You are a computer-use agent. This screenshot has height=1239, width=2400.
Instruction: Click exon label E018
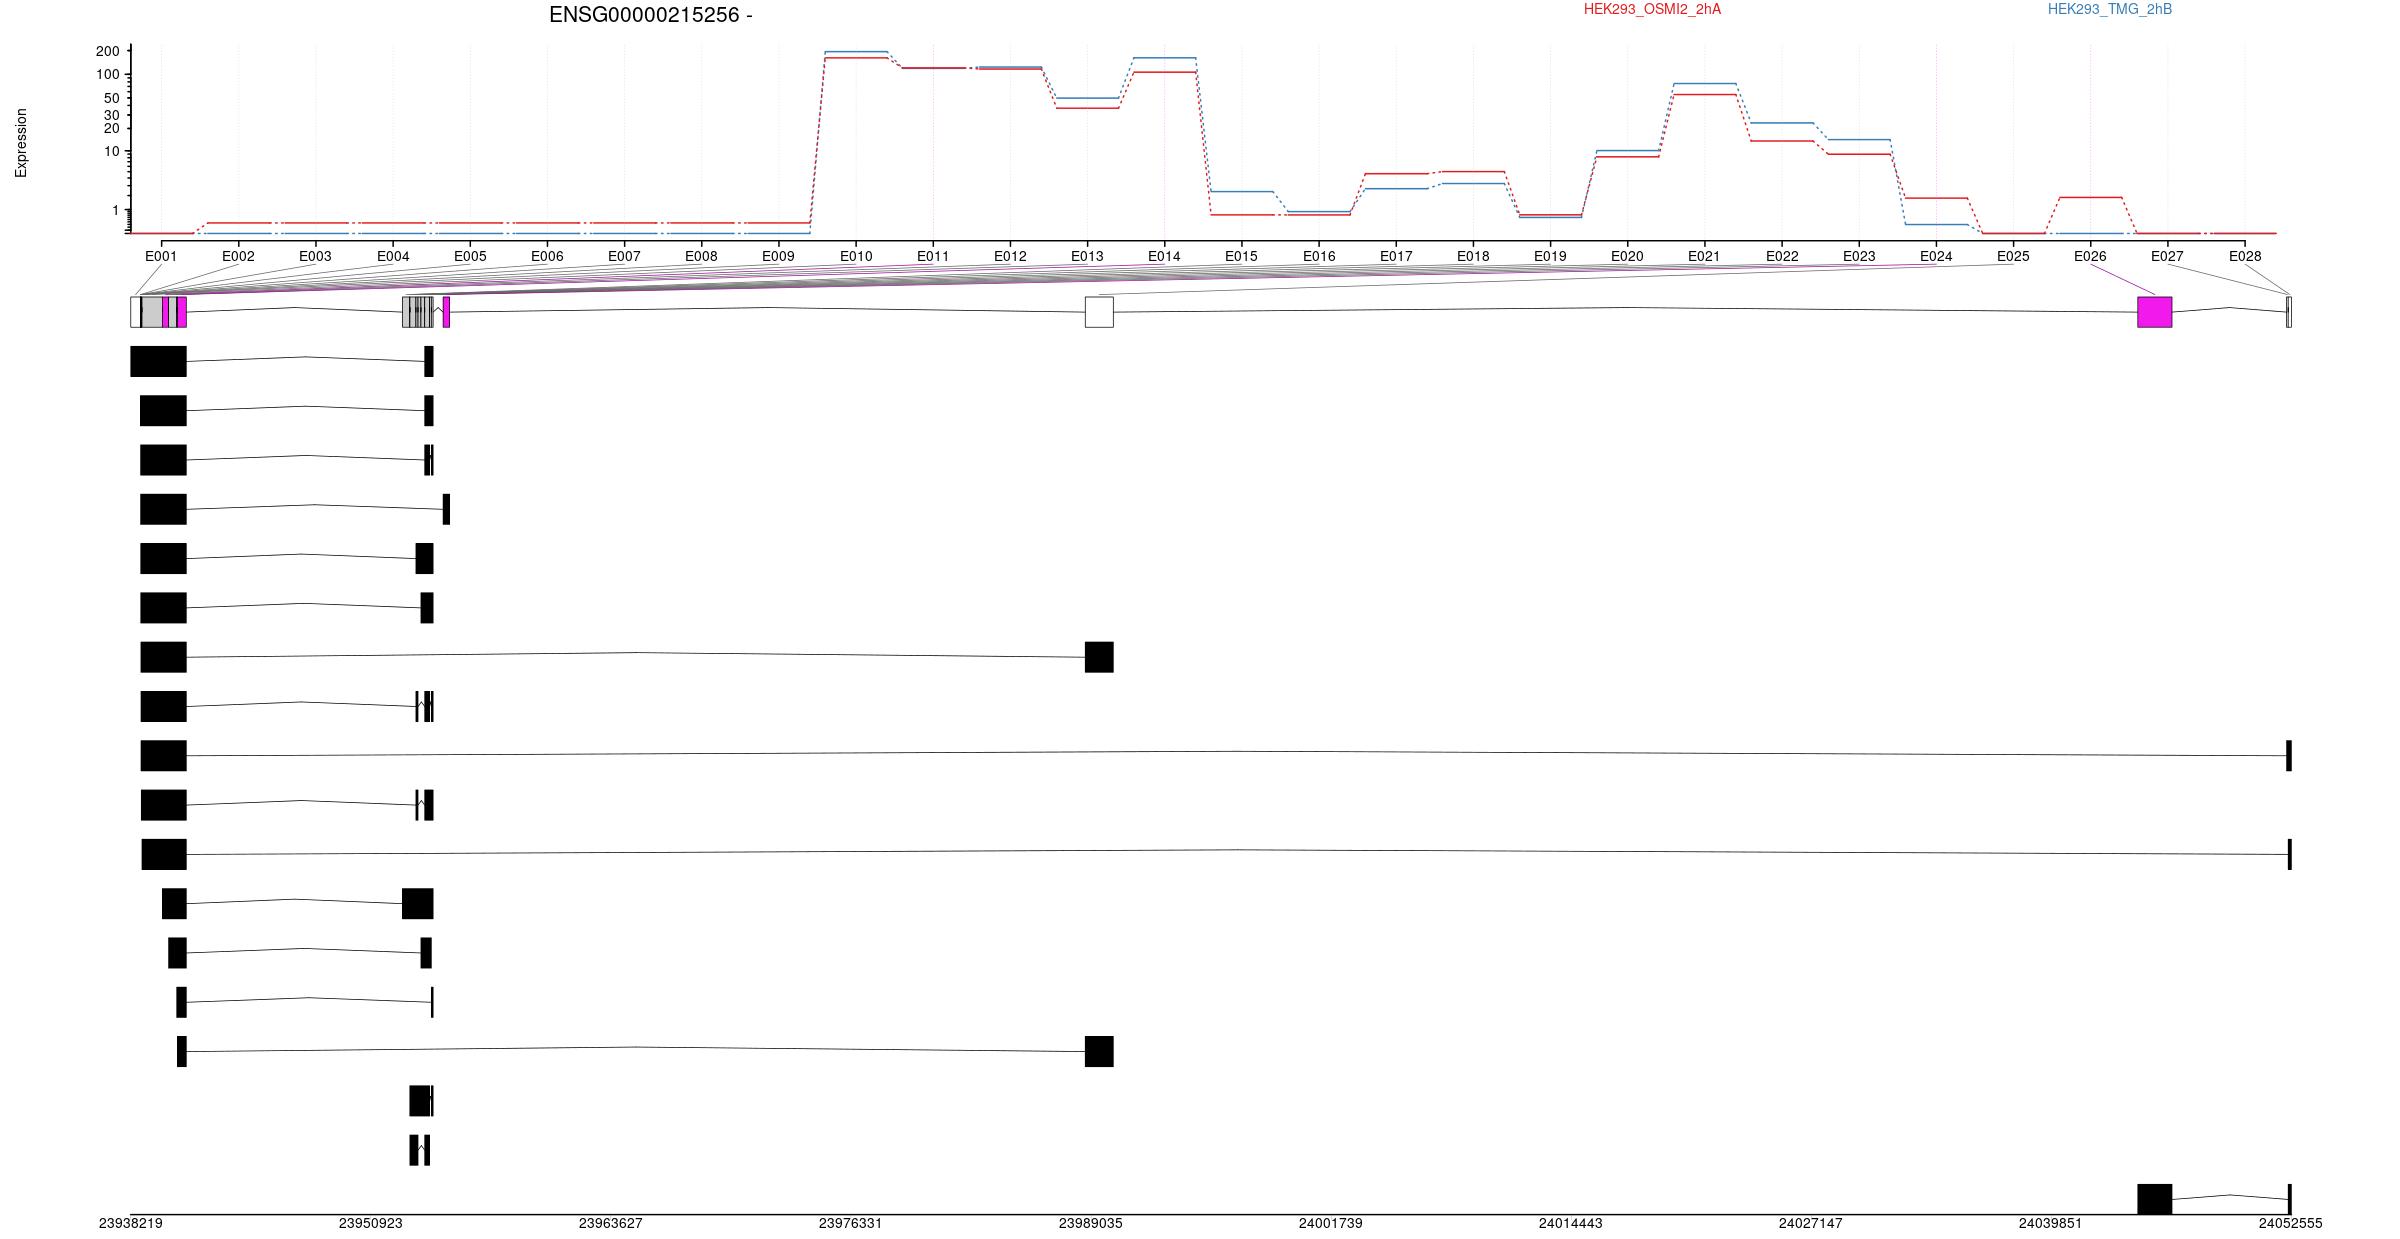click(1473, 256)
